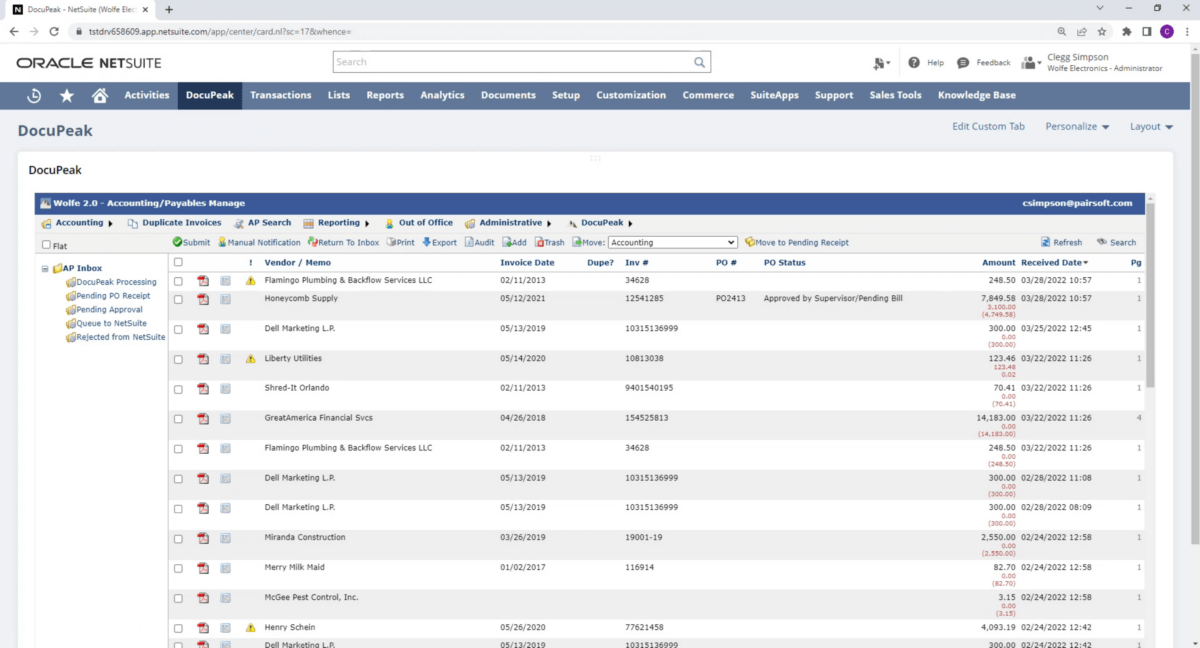Open the PDF icon for Honeycomb Supply

pyautogui.click(x=203, y=299)
